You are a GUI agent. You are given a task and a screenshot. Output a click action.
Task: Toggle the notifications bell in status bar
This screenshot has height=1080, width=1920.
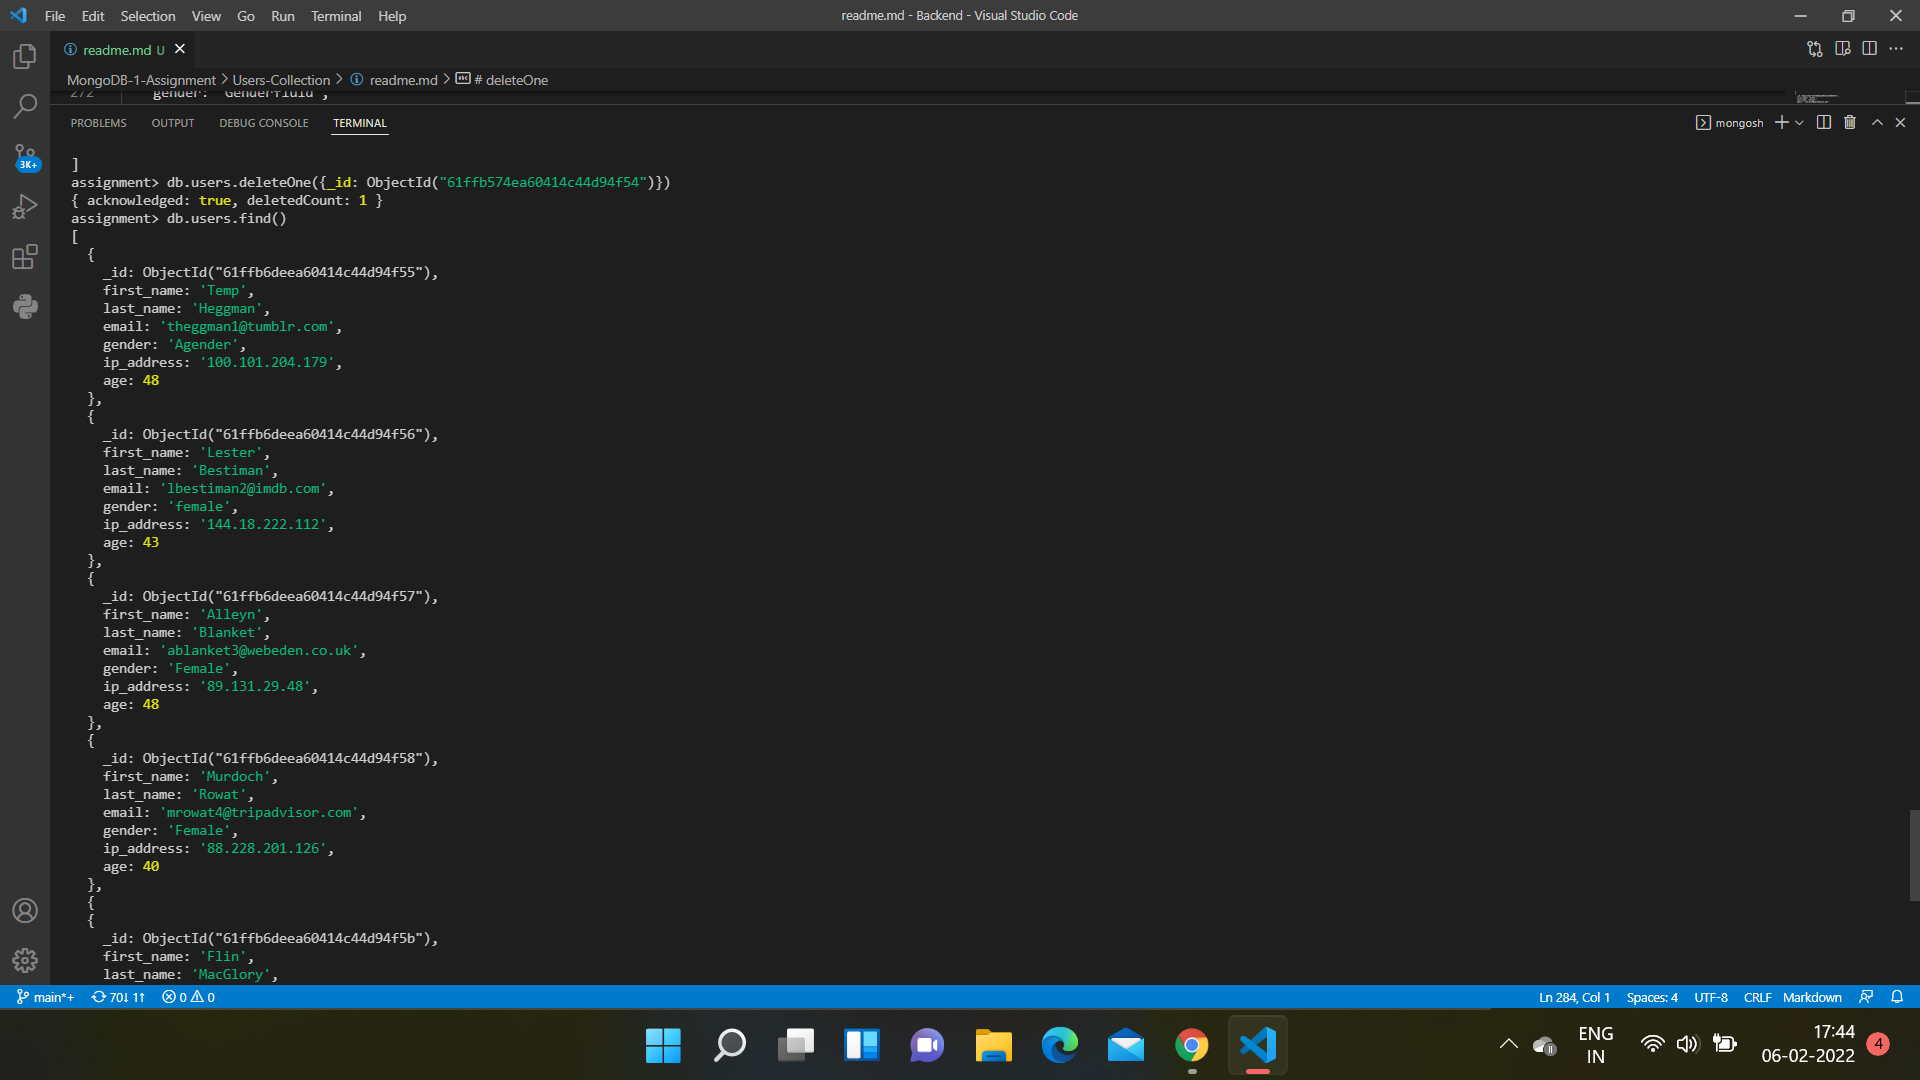tap(1897, 997)
